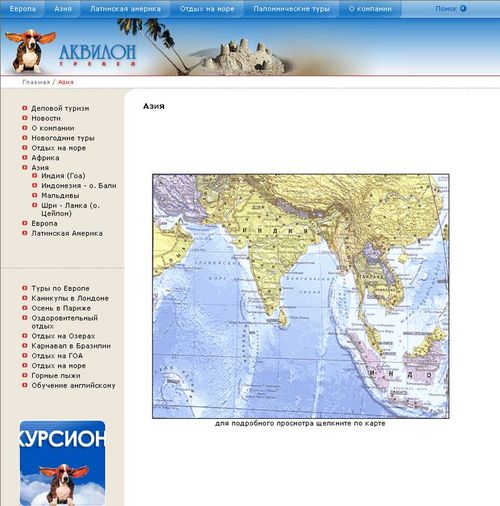The width and height of the screenshot is (500, 506).
Task: Collapse the Азия sidebar section
Action: (x=40, y=167)
